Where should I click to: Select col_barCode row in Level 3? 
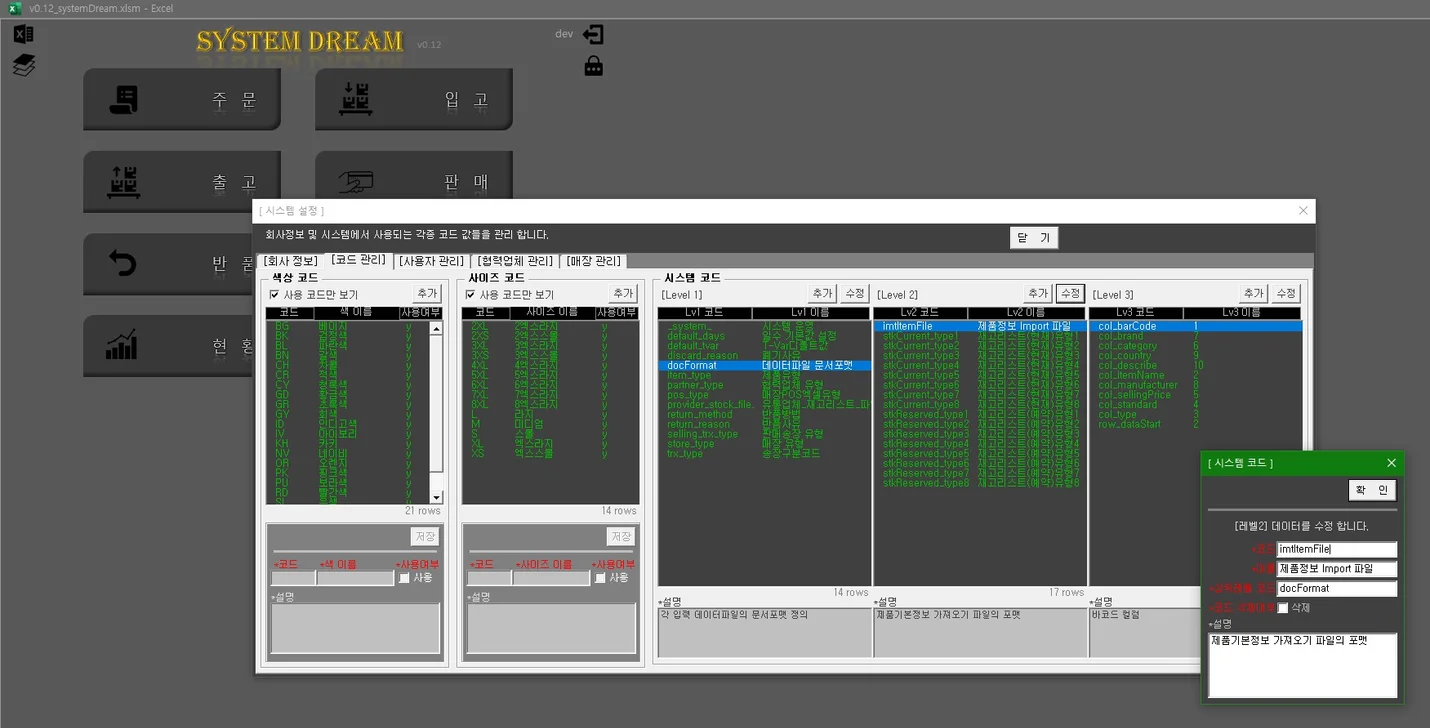click(1196, 326)
